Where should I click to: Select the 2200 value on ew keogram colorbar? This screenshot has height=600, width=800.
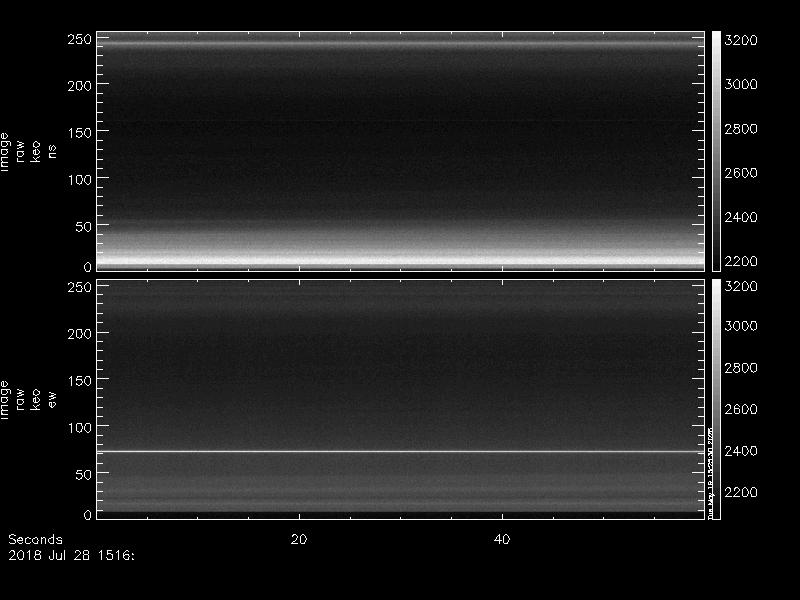click(x=741, y=492)
